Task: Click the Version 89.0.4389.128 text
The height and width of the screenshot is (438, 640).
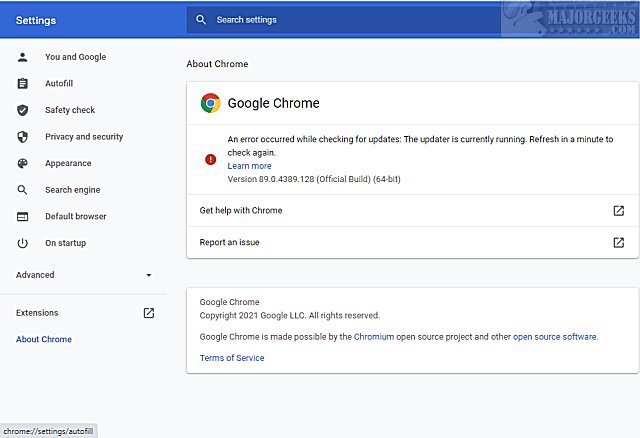Action: (x=314, y=179)
